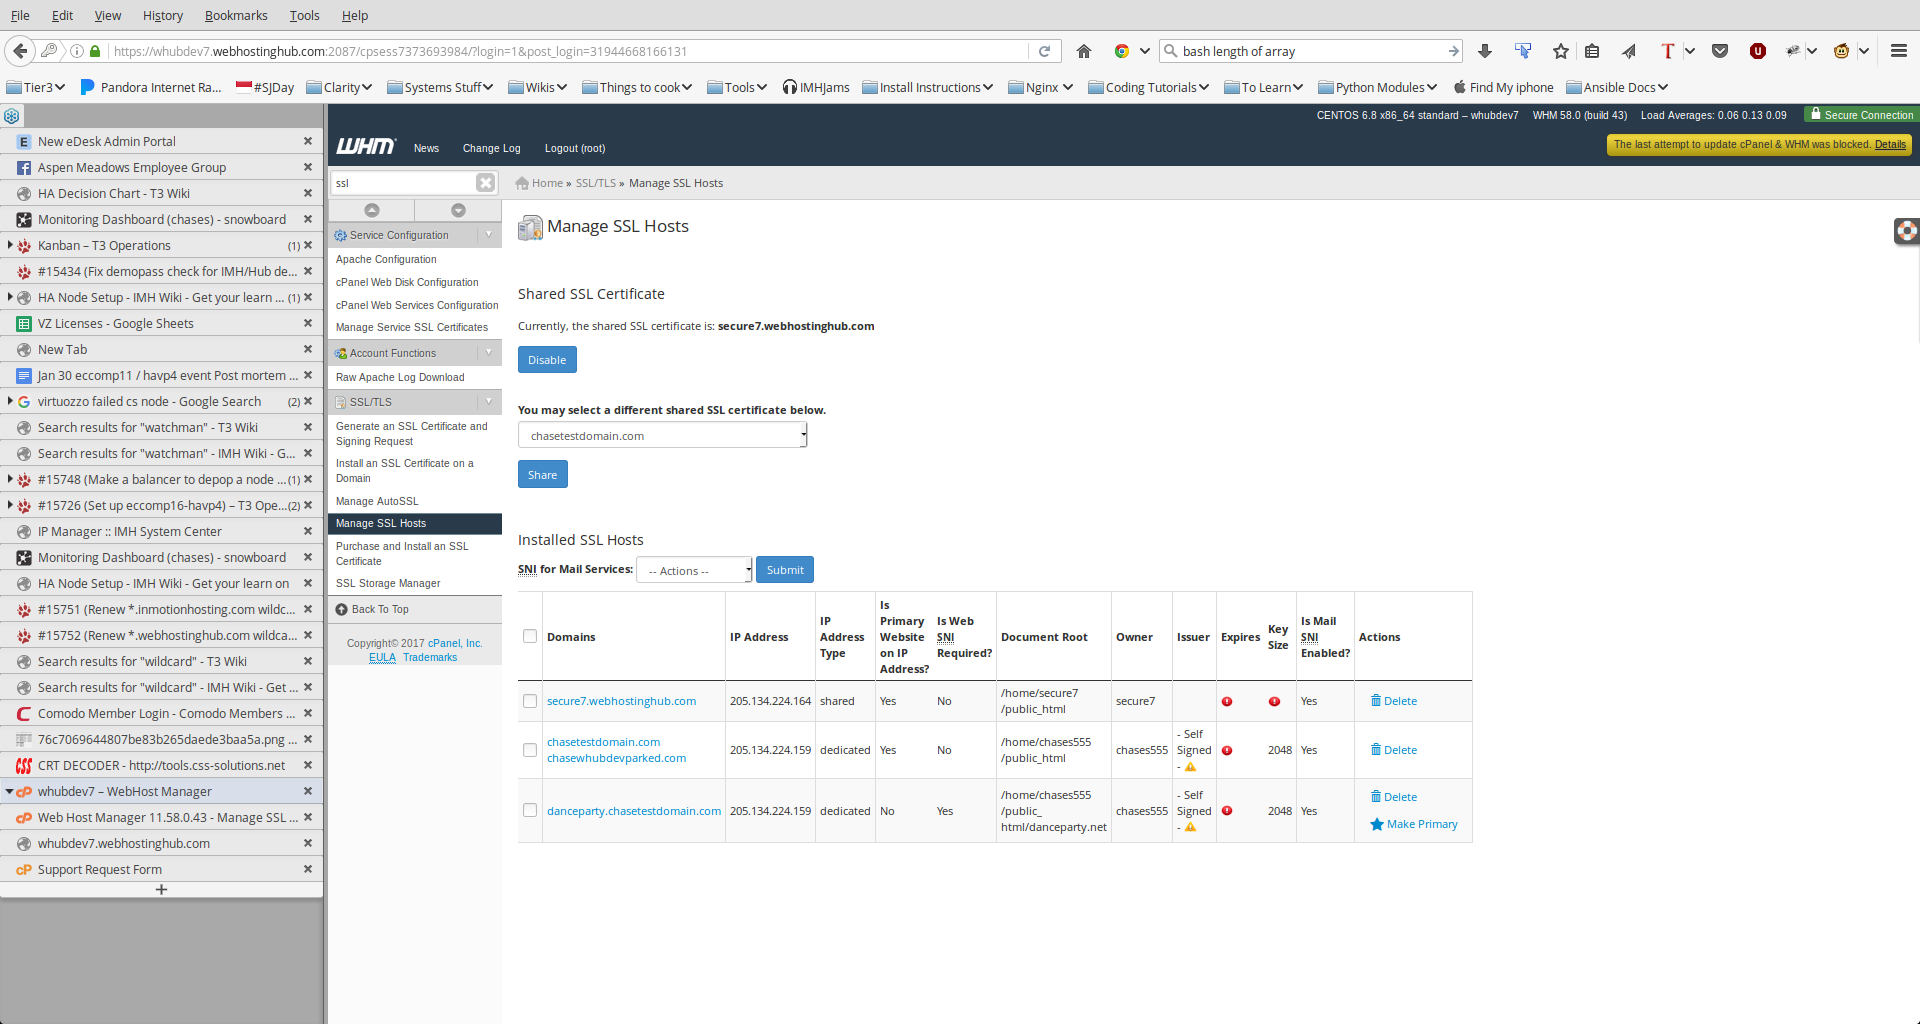Click trash icon for secure7.webhostinghub.com row
Screen dimensions: 1920x1024
pos(1375,701)
